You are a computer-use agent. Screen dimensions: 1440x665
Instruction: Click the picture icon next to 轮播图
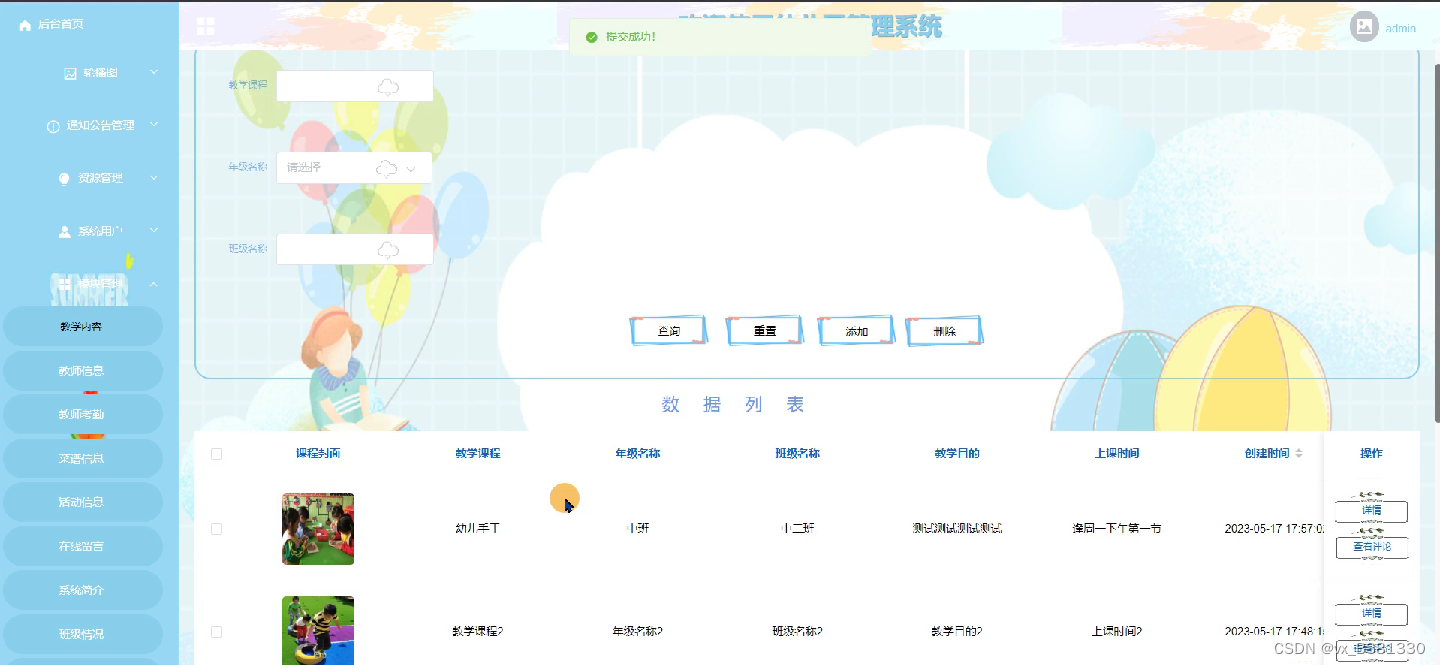(x=70, y=73)
